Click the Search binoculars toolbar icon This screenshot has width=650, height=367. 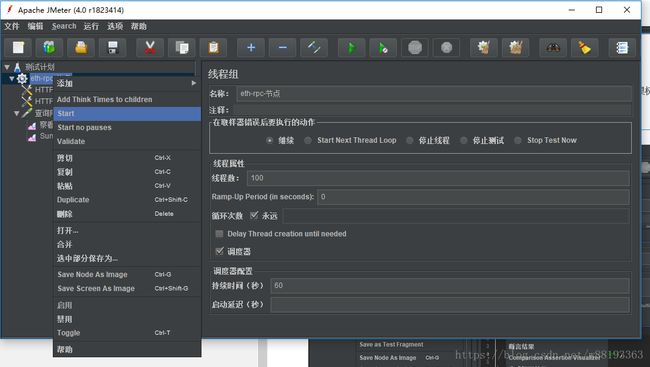(x=553, y=48)
